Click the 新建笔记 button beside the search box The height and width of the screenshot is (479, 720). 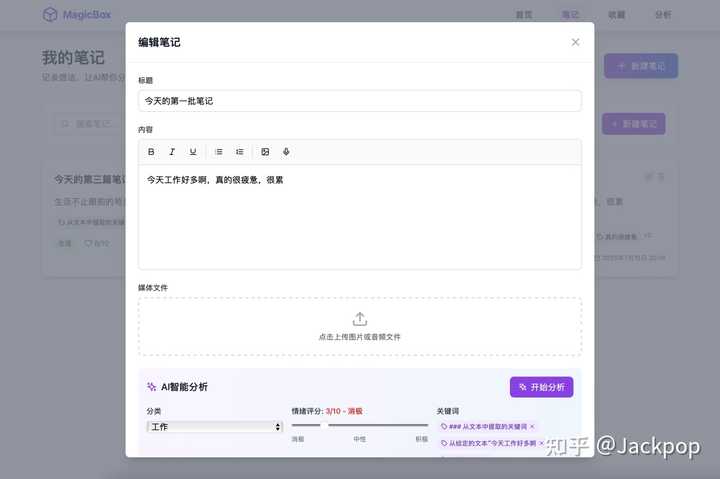point(634,124)
